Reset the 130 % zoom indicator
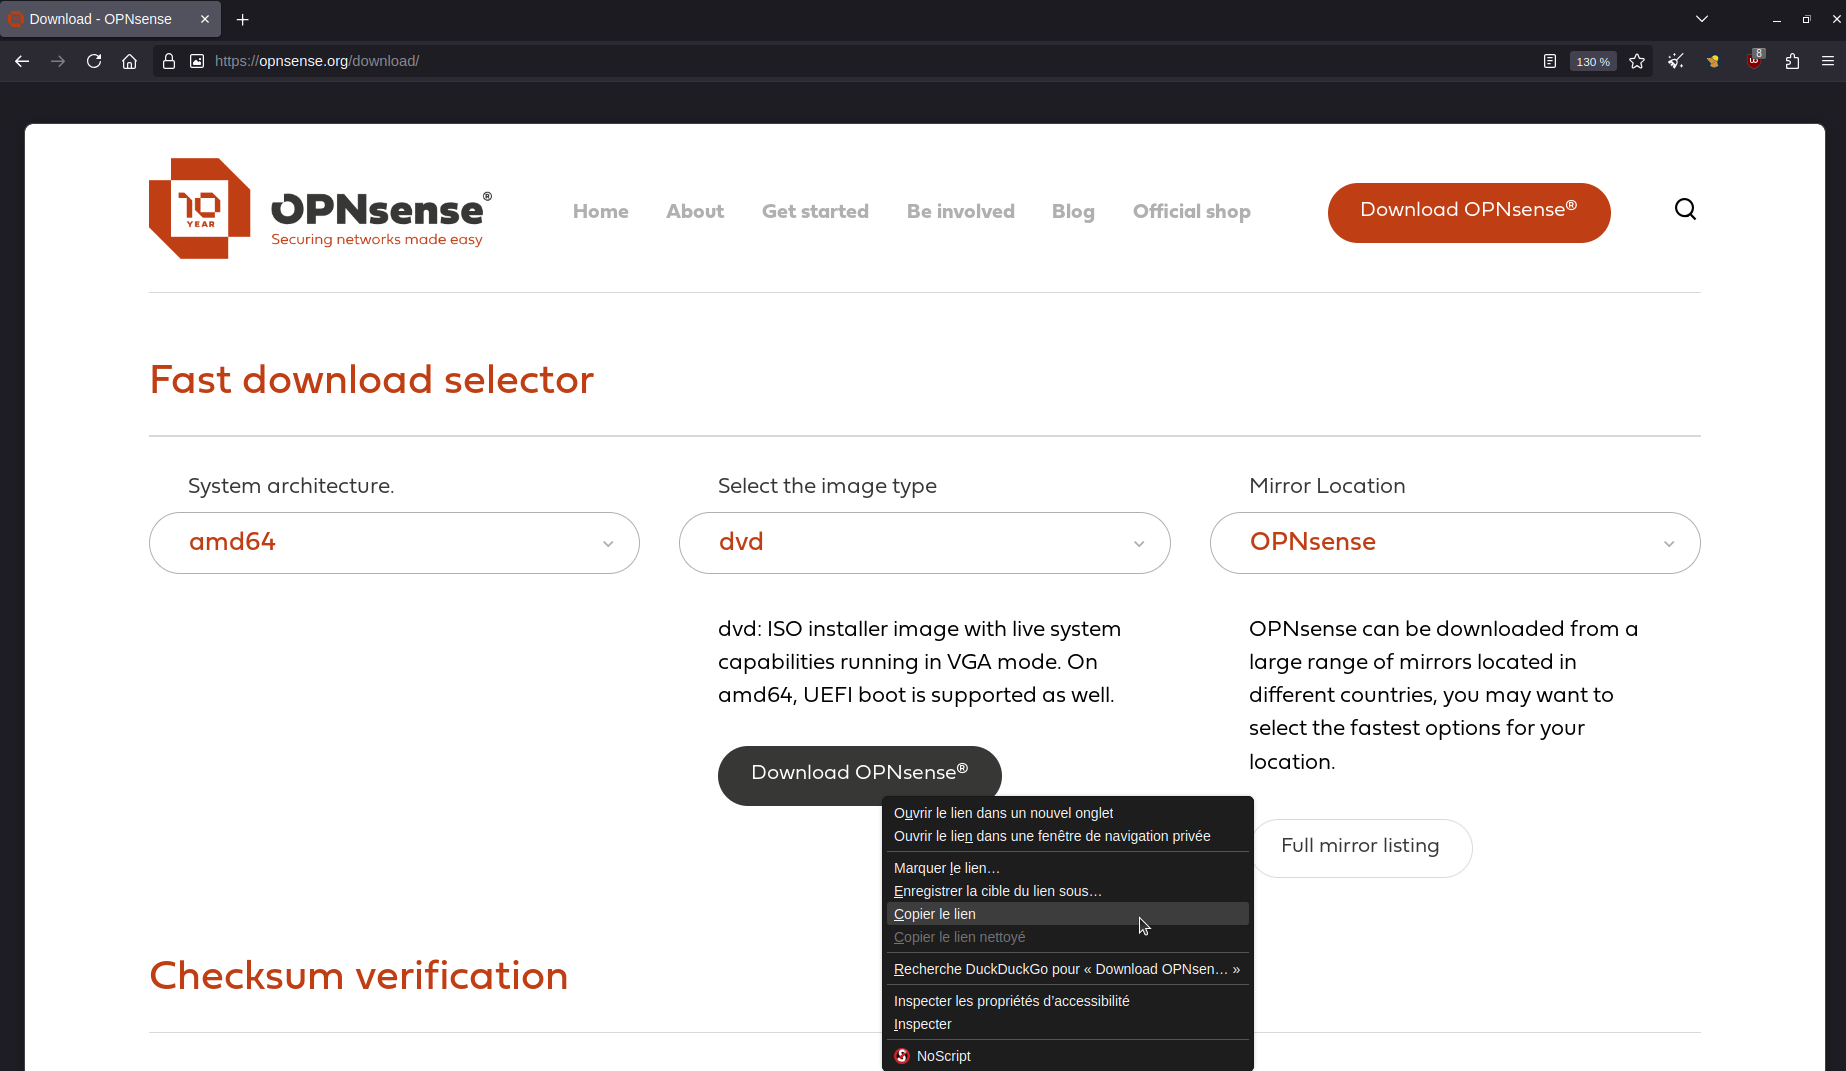The height and width of the screenshot is (1071, 1846). [x=1593, y=61]
